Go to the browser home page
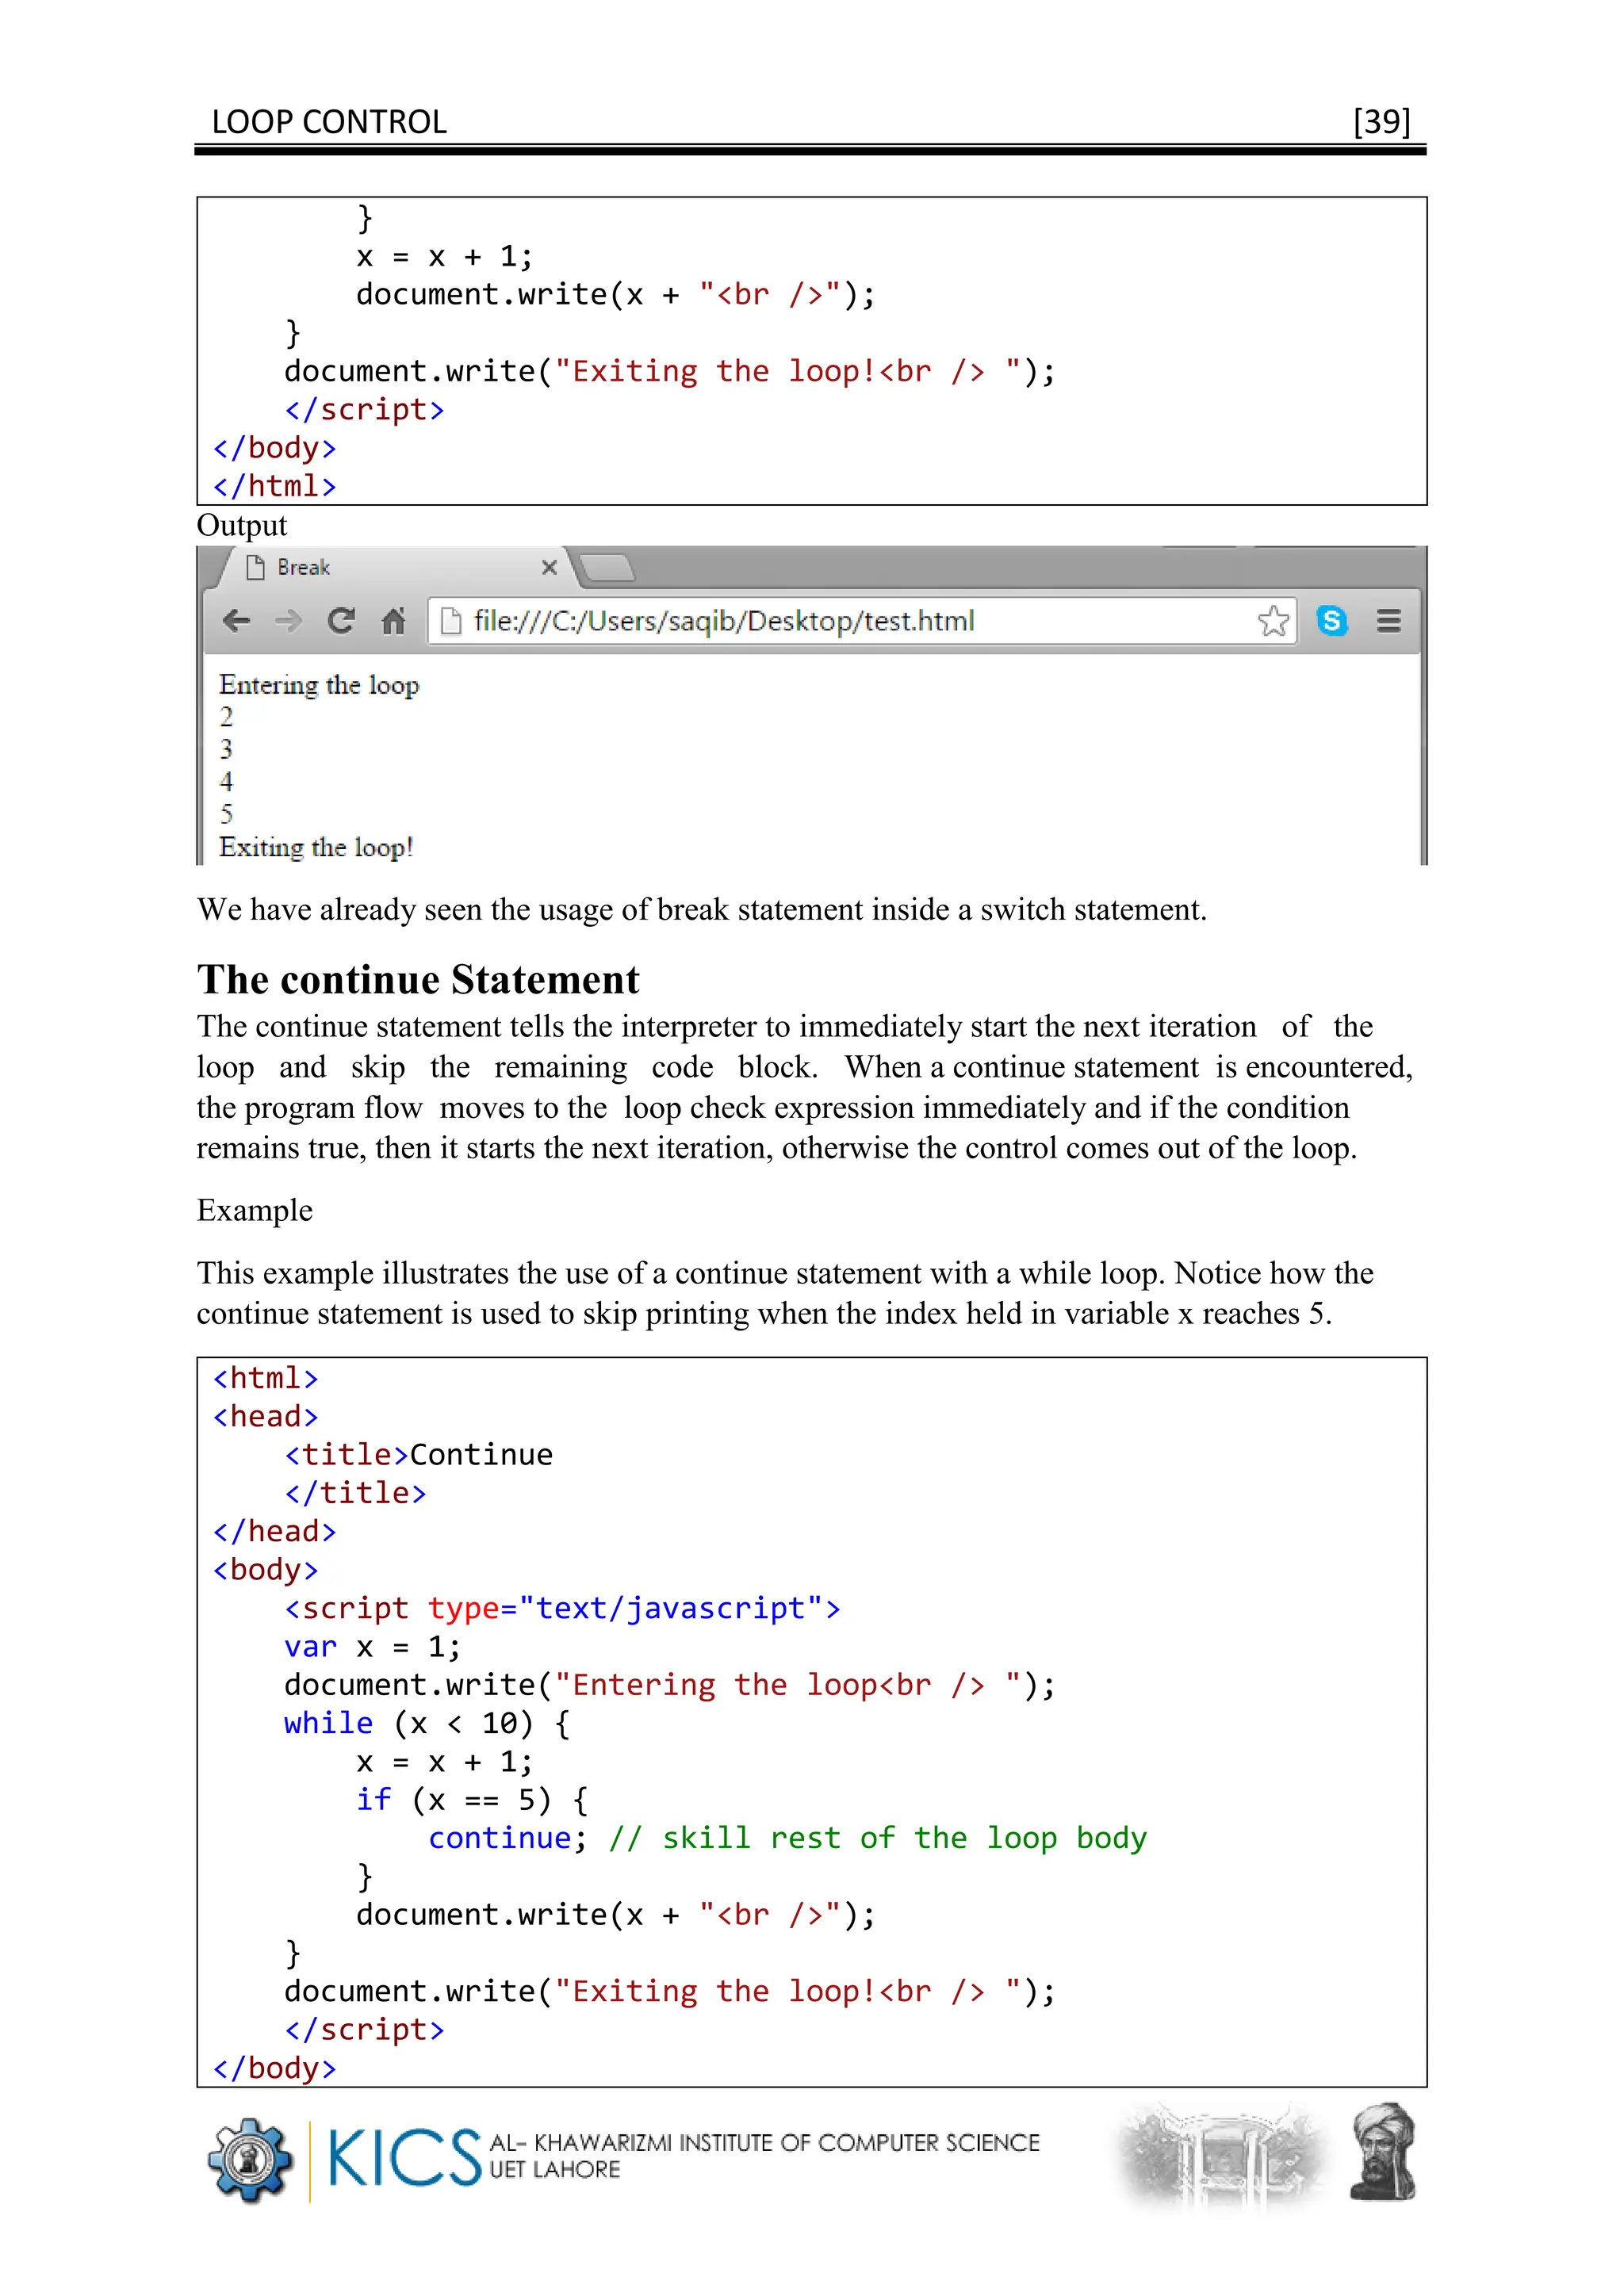The height and width of the screenshot is (2296, 1624). [393, 621]
